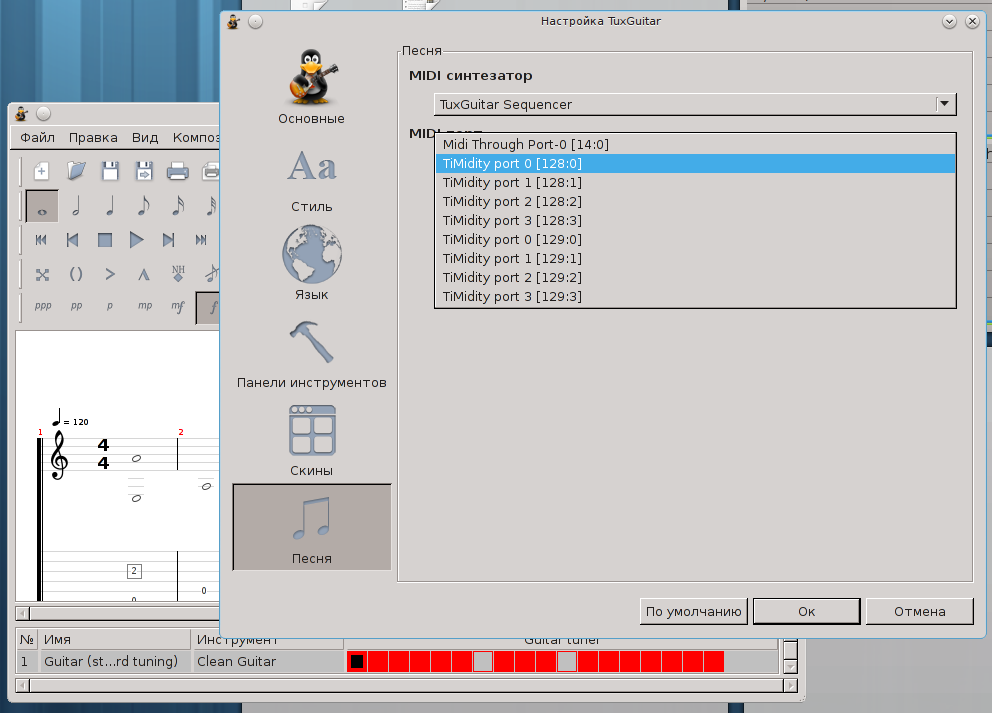This screenshot has height=713, width=992.
Task: Set dynamic to p
Action: click(110, 306)
